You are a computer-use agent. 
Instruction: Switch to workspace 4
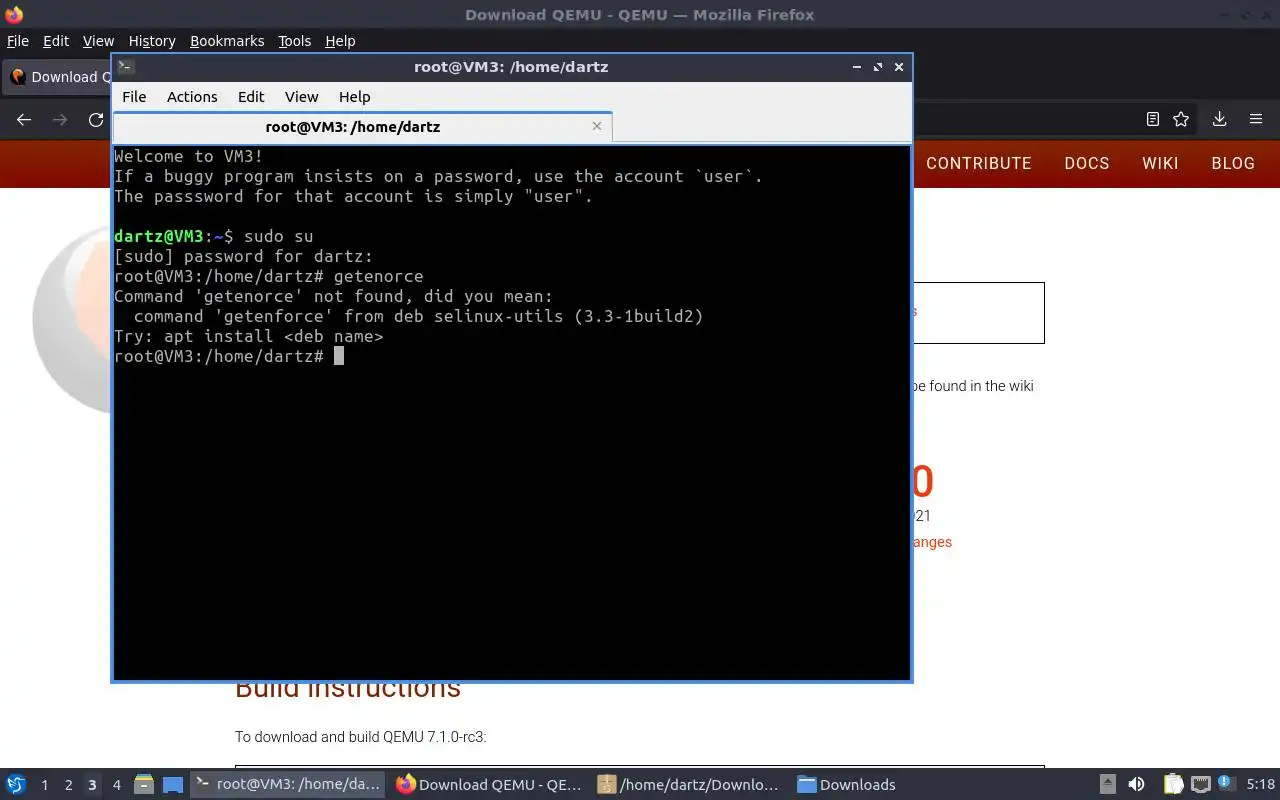tap(116, 785)
